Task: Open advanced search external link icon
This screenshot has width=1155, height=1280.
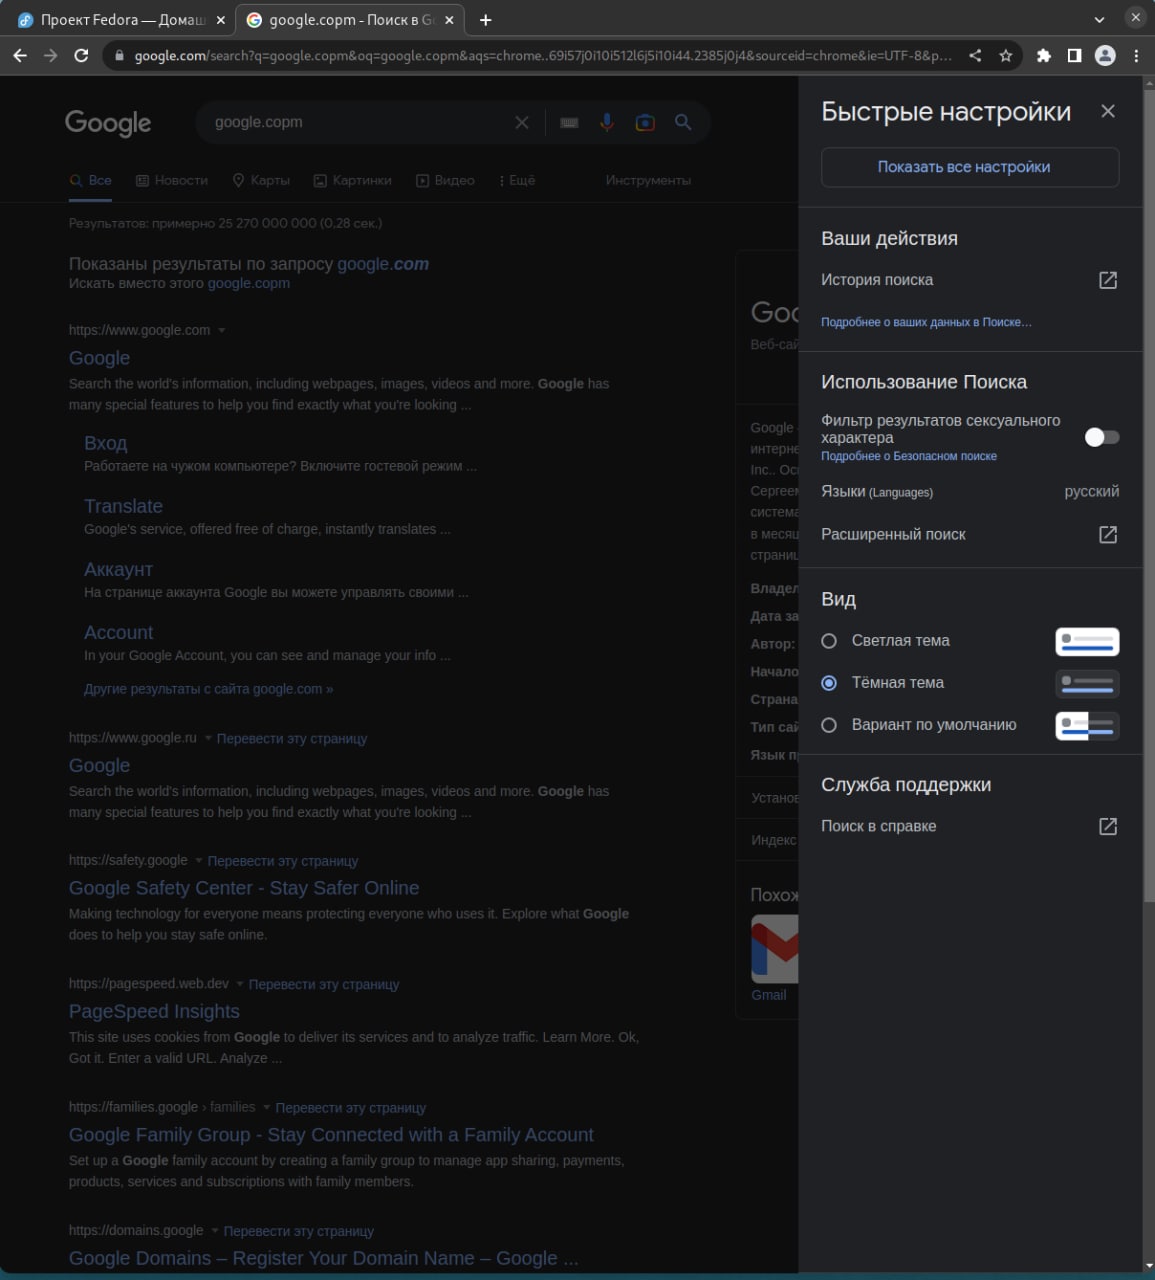Action: click(1107, 534)
